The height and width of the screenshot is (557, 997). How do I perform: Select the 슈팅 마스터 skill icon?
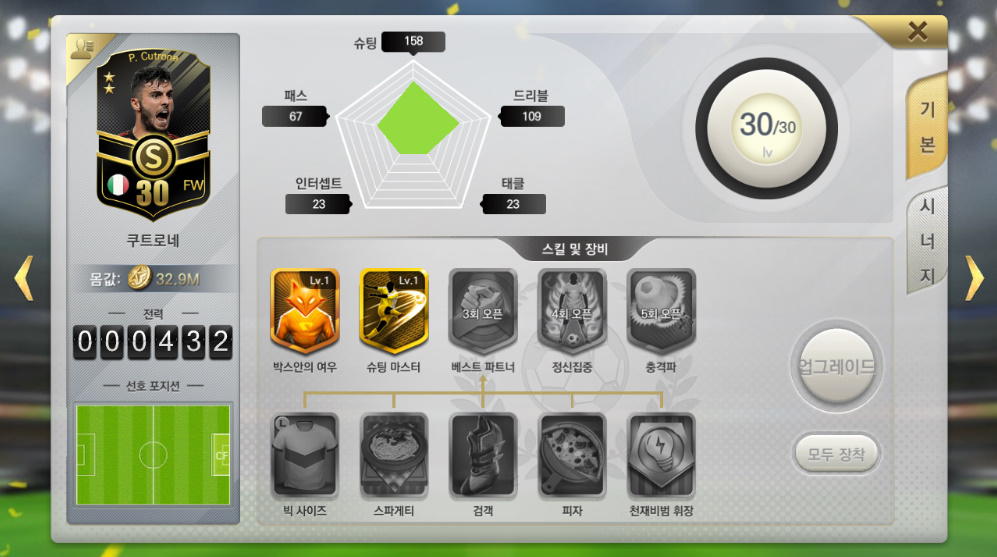[394, 310]
